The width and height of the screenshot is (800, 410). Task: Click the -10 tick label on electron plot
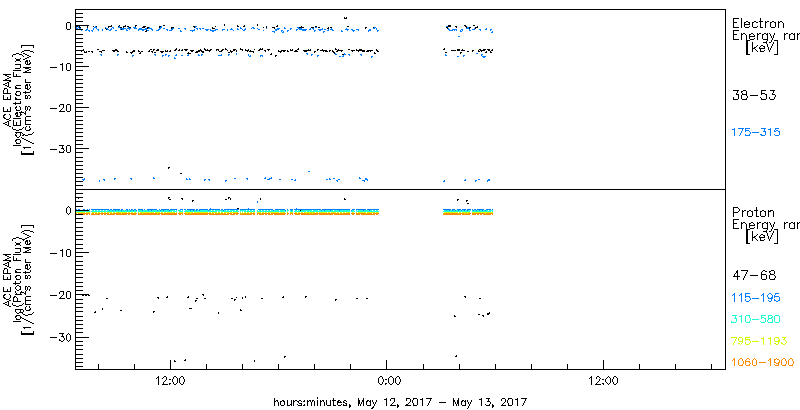61,66
